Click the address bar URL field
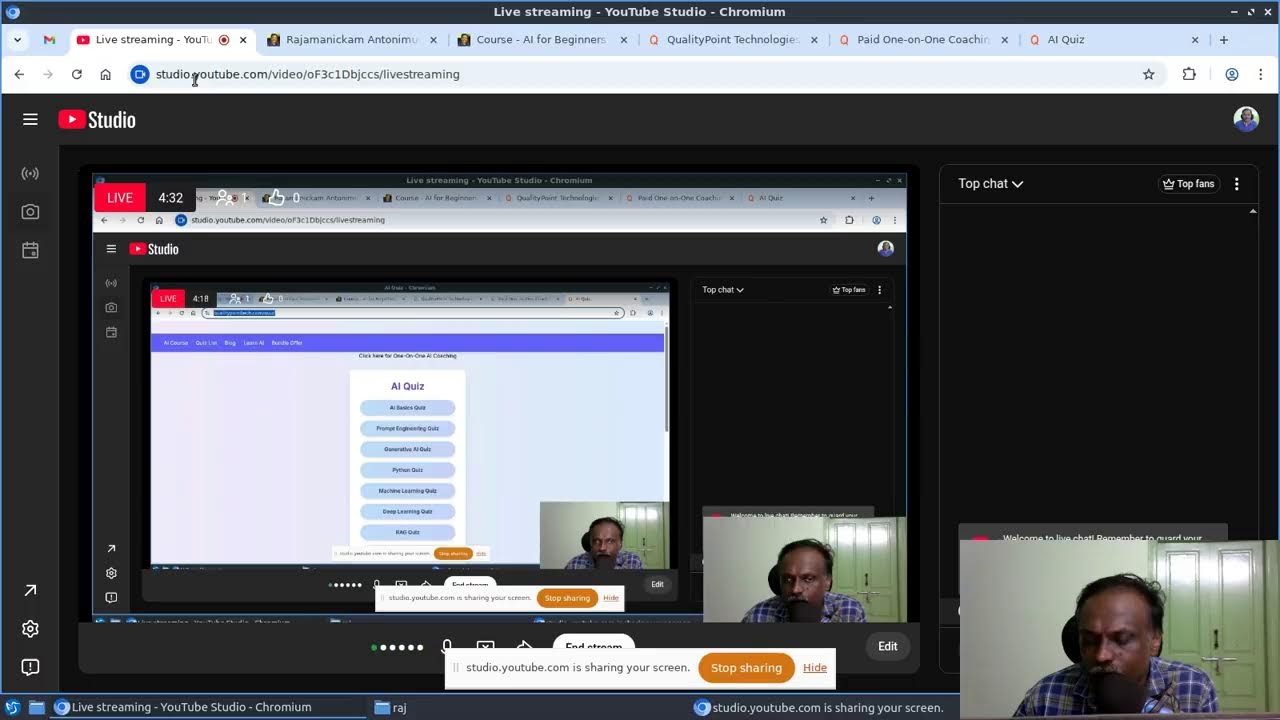Viewport: 1280px width, 720px height. 640,74
